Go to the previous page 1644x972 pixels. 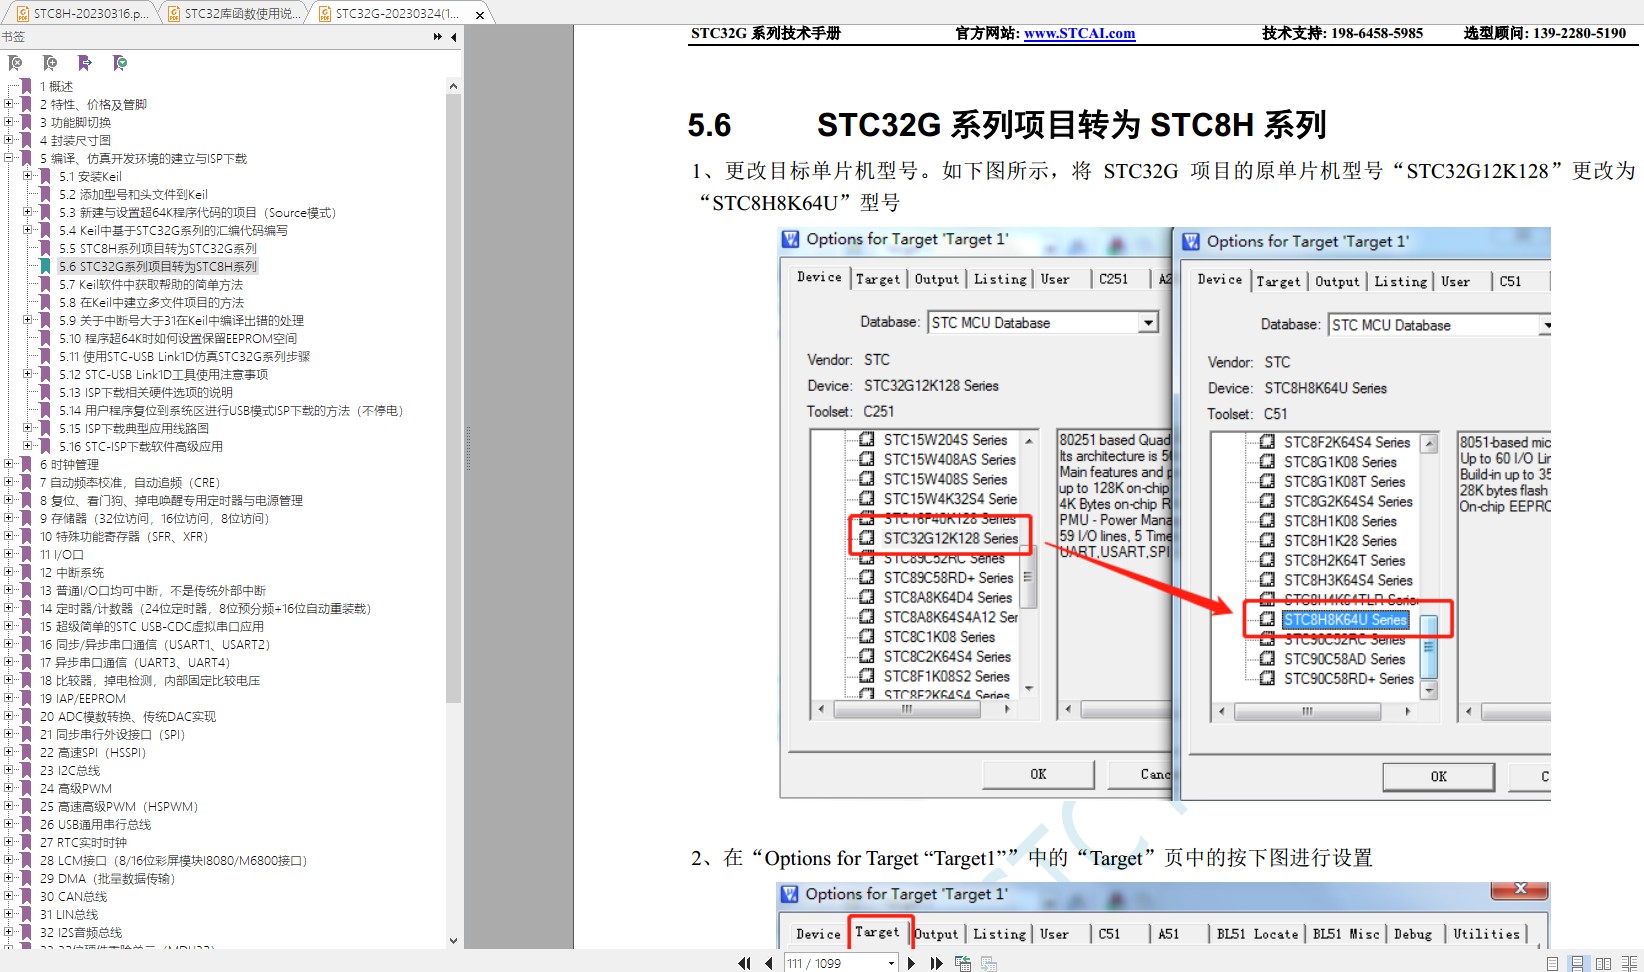[768, 963]
